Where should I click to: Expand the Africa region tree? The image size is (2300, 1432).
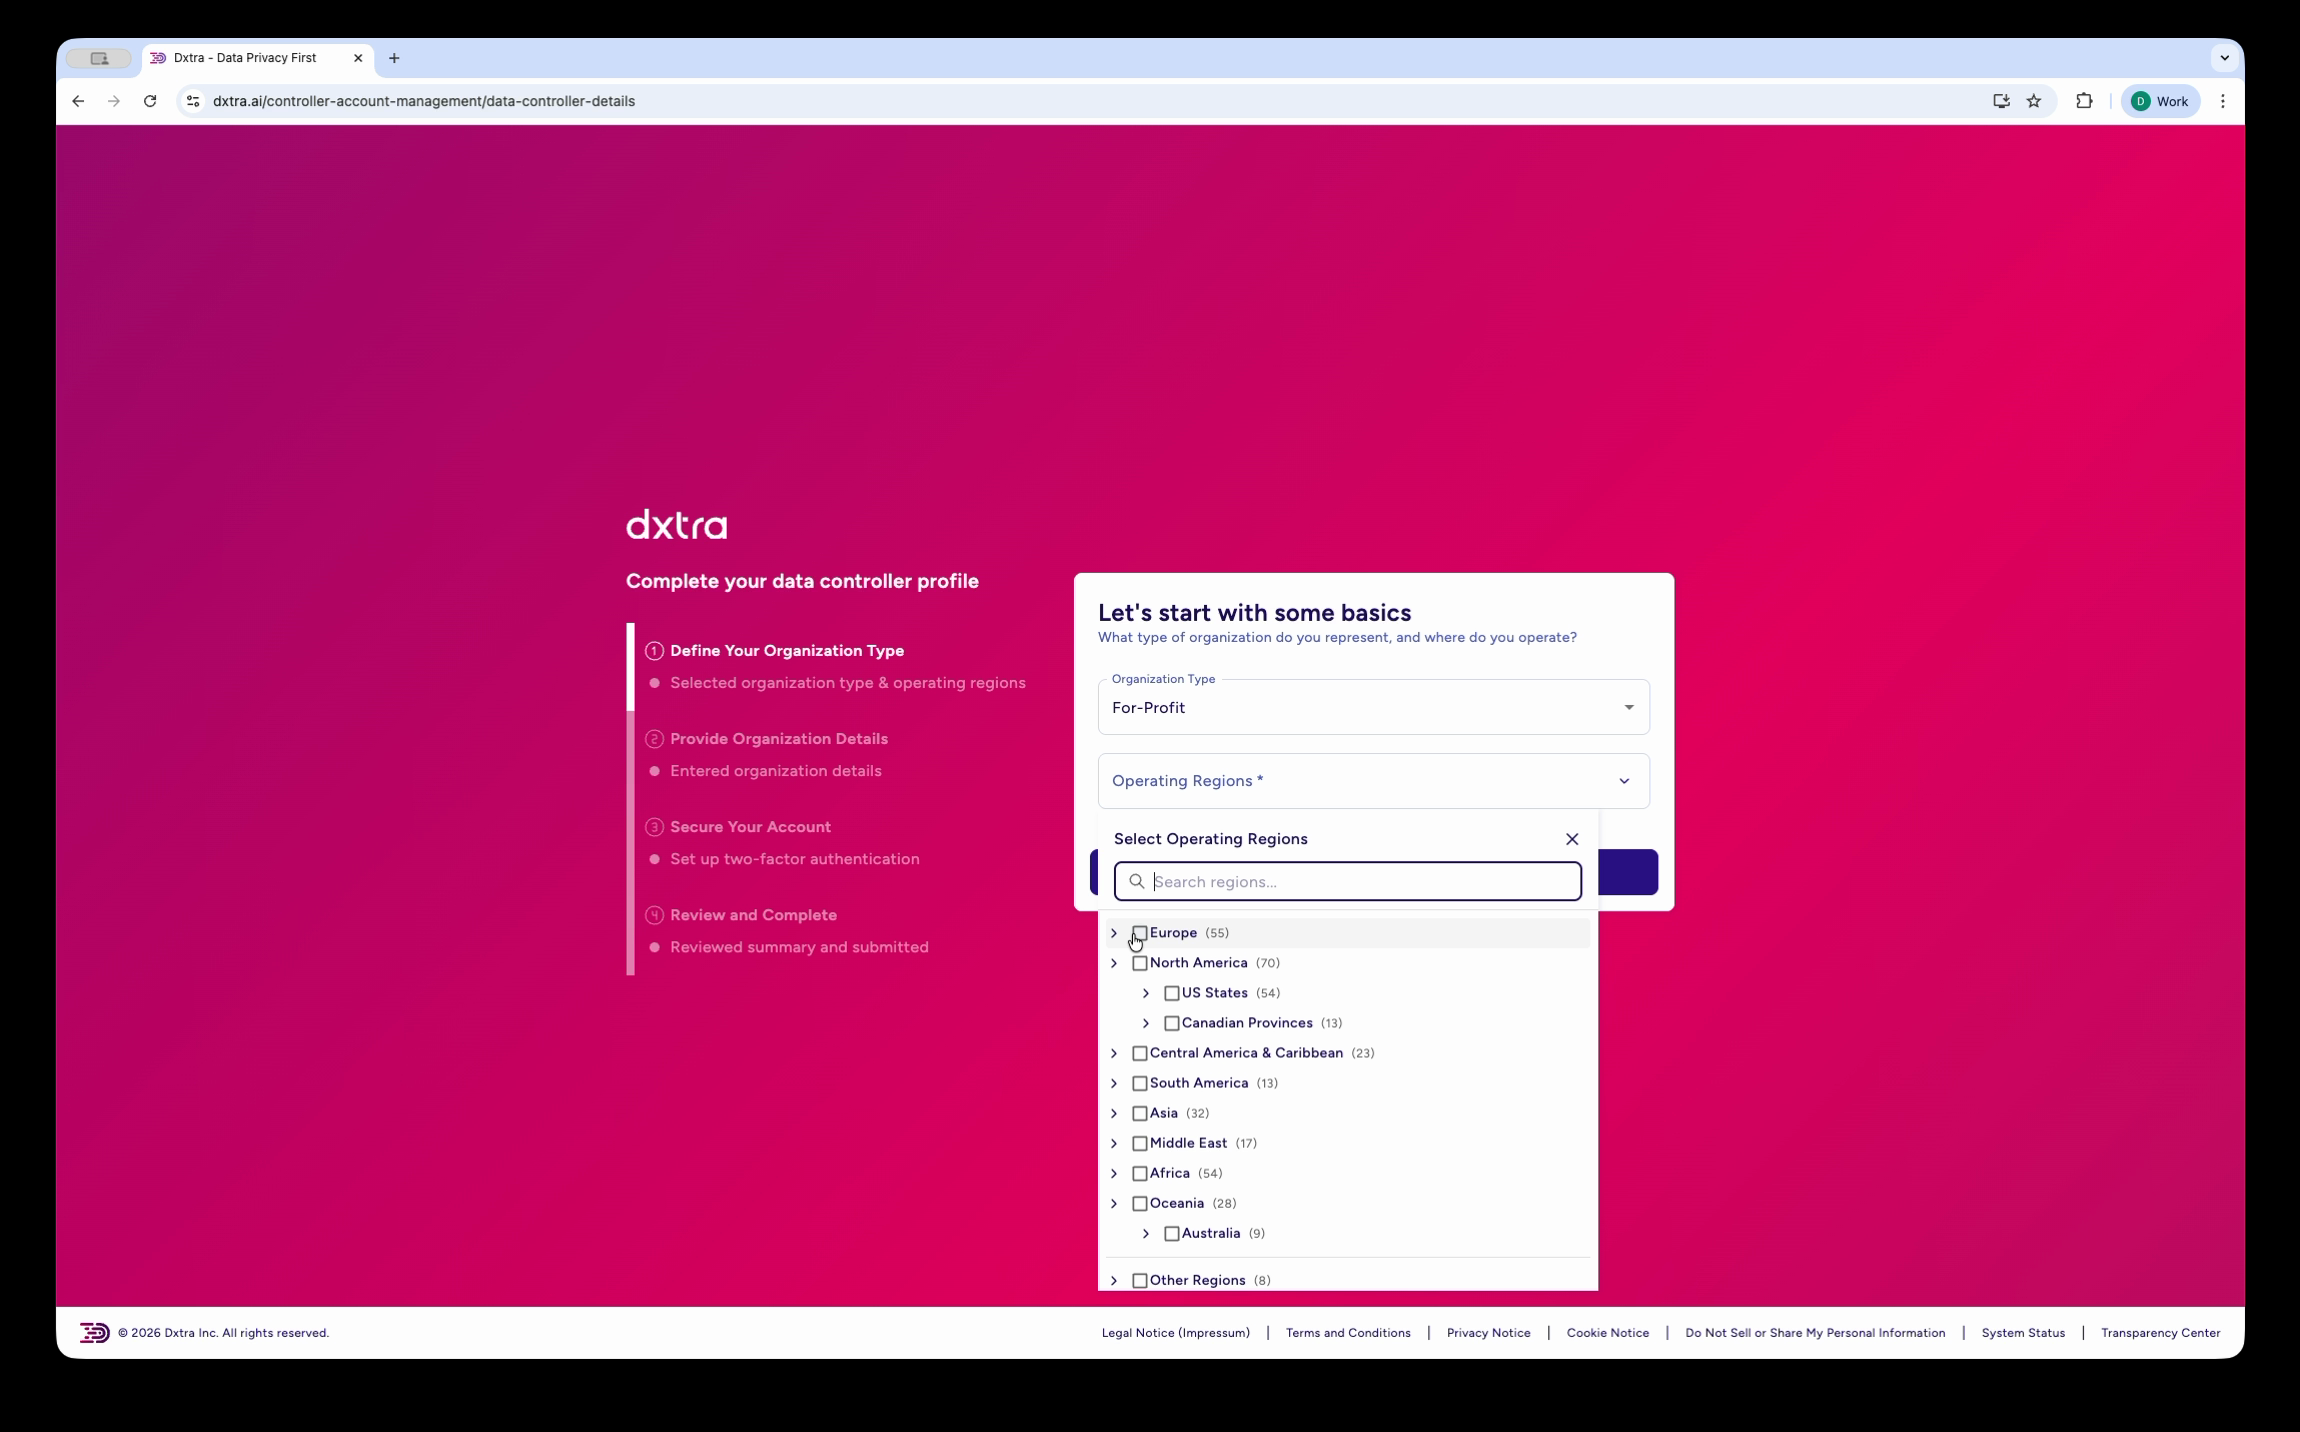[1114, 1173]
